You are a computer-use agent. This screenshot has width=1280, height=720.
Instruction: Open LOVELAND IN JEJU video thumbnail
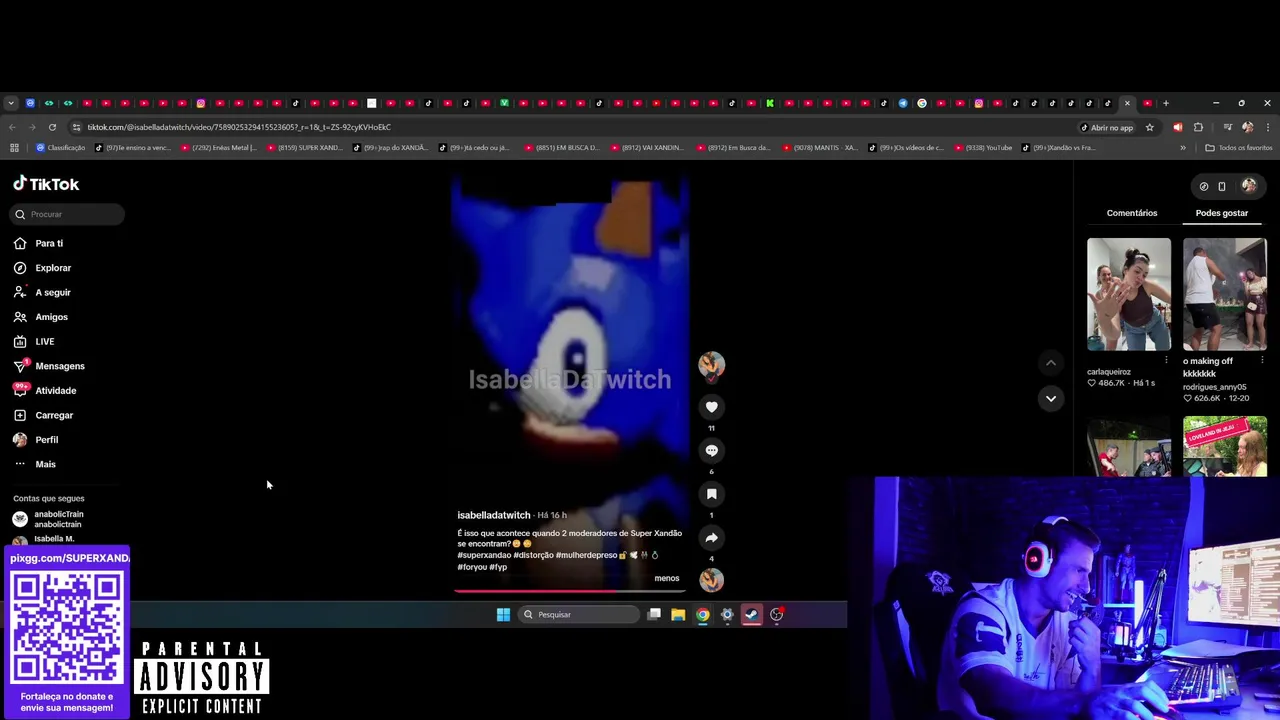(1225, 447)
